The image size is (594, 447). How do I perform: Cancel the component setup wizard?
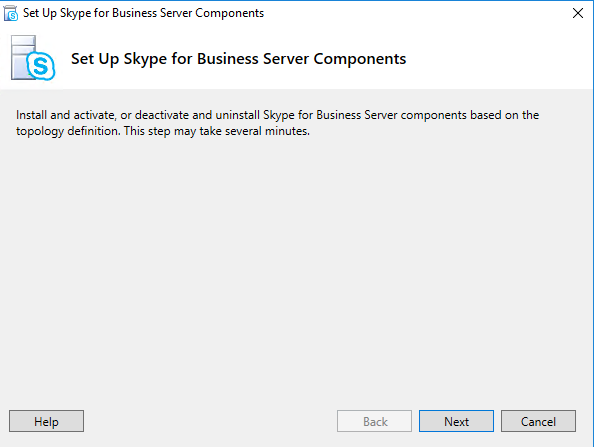pyautogui.click(x=538, y=421)
